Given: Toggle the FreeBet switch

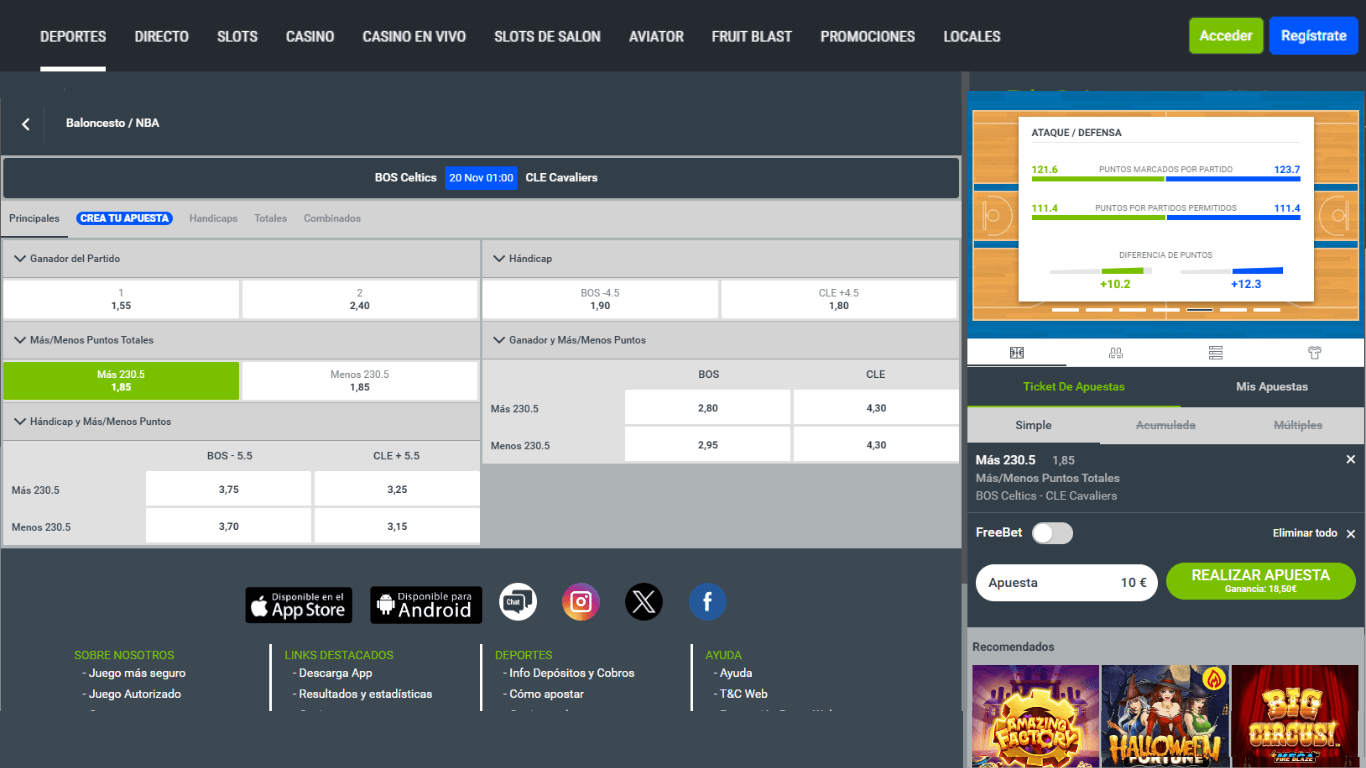Looking at the screenshot, I should 1052,533.
